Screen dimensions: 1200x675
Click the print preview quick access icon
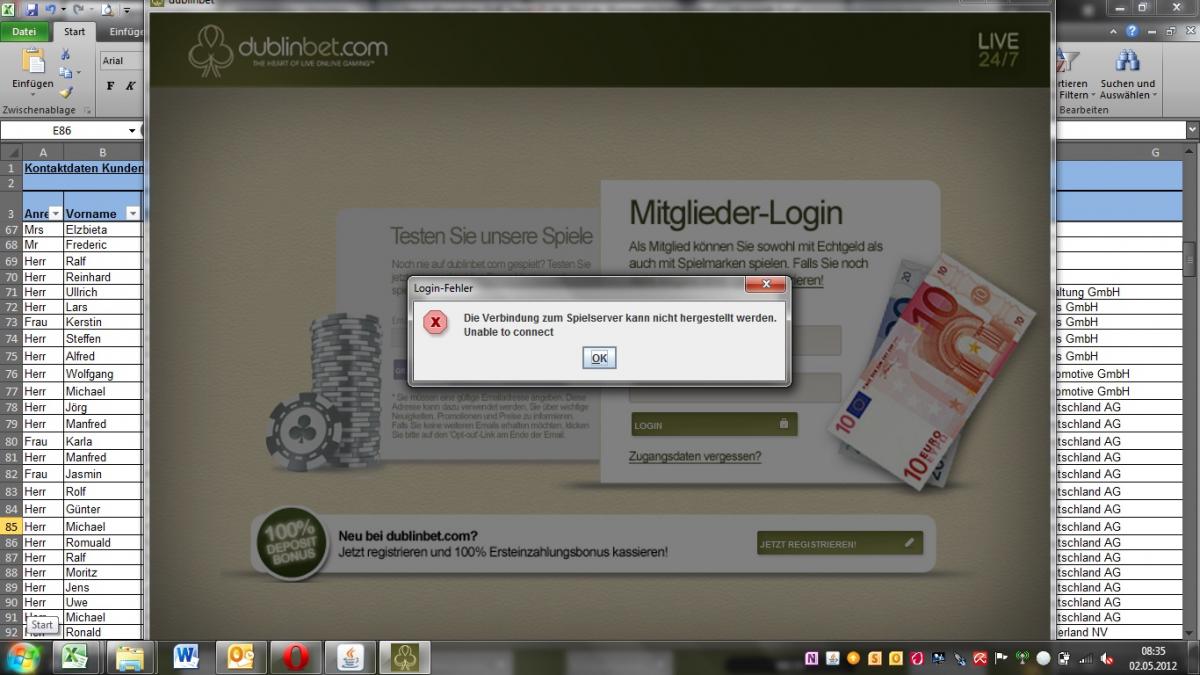tap(107, 10)
